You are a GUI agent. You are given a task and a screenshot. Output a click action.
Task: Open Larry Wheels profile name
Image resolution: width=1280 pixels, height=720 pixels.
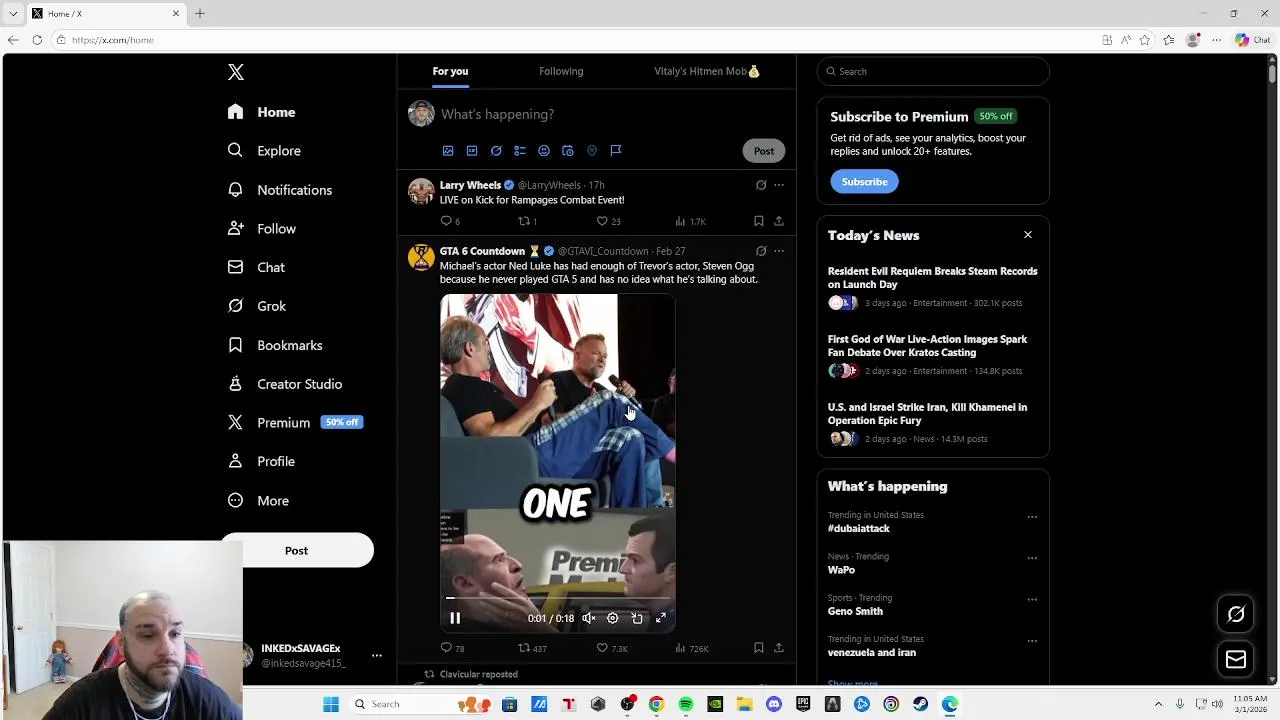[x=470, y=185]
